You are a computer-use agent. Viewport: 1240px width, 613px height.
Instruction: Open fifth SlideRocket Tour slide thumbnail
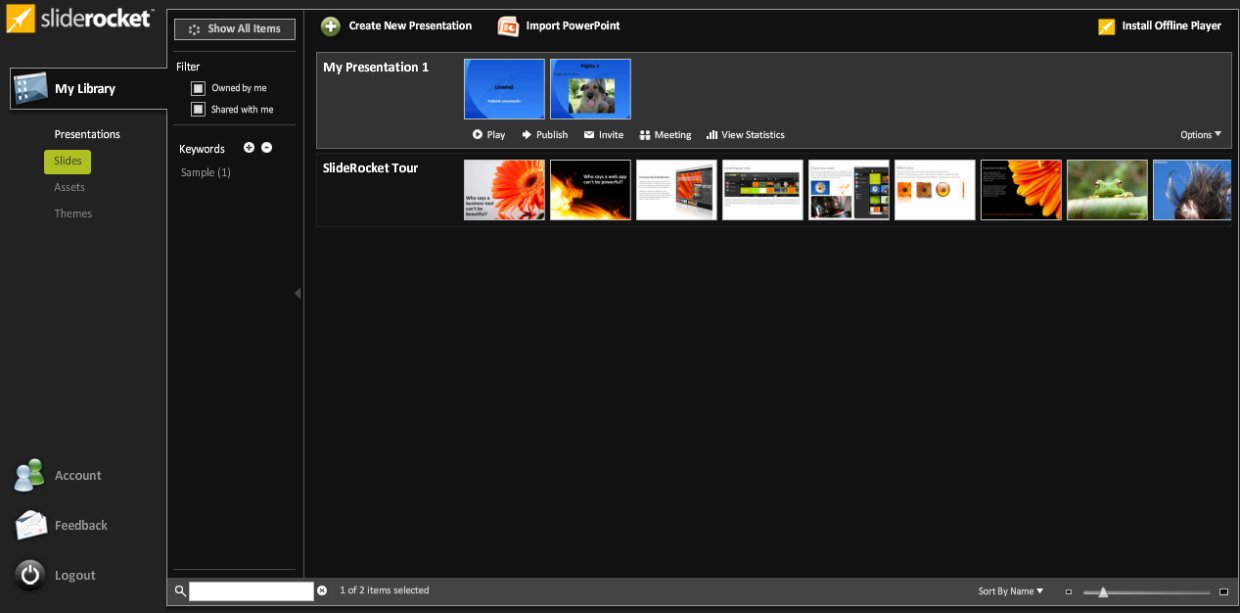coord(848,190)
